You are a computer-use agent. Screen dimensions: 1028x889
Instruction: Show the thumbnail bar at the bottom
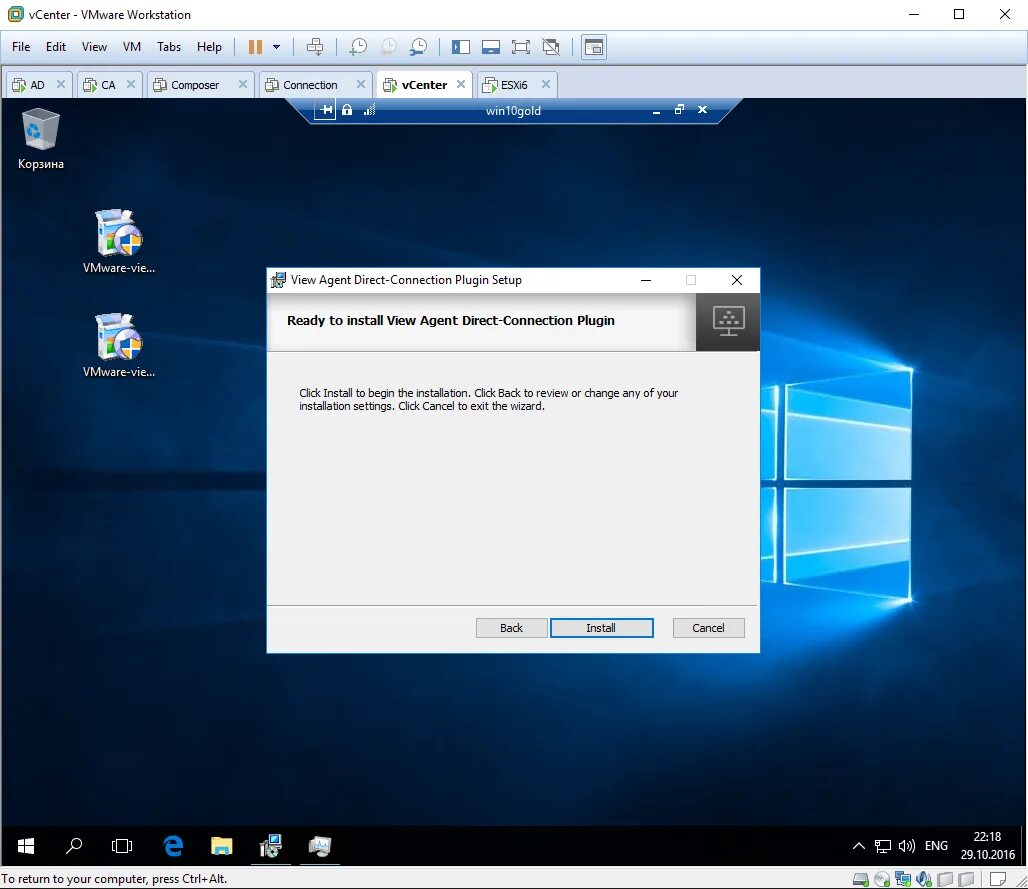click(x=491, y=46)
